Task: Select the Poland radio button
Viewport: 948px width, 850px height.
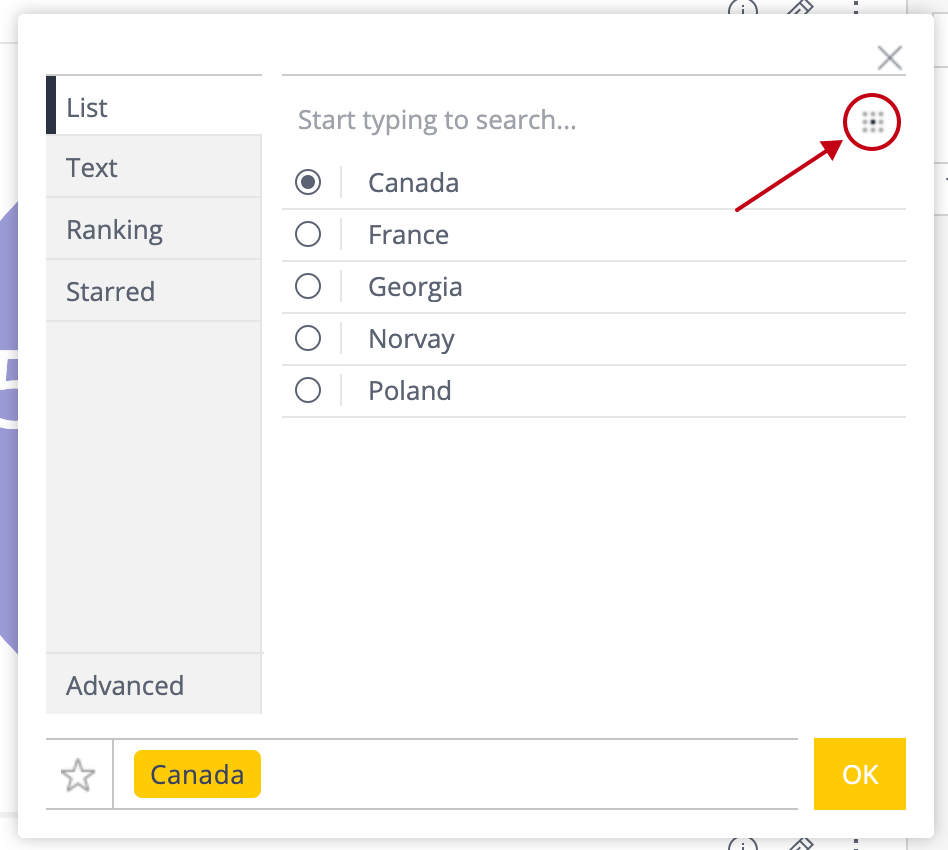Action: pyautogui.click(x=308, y=390)
